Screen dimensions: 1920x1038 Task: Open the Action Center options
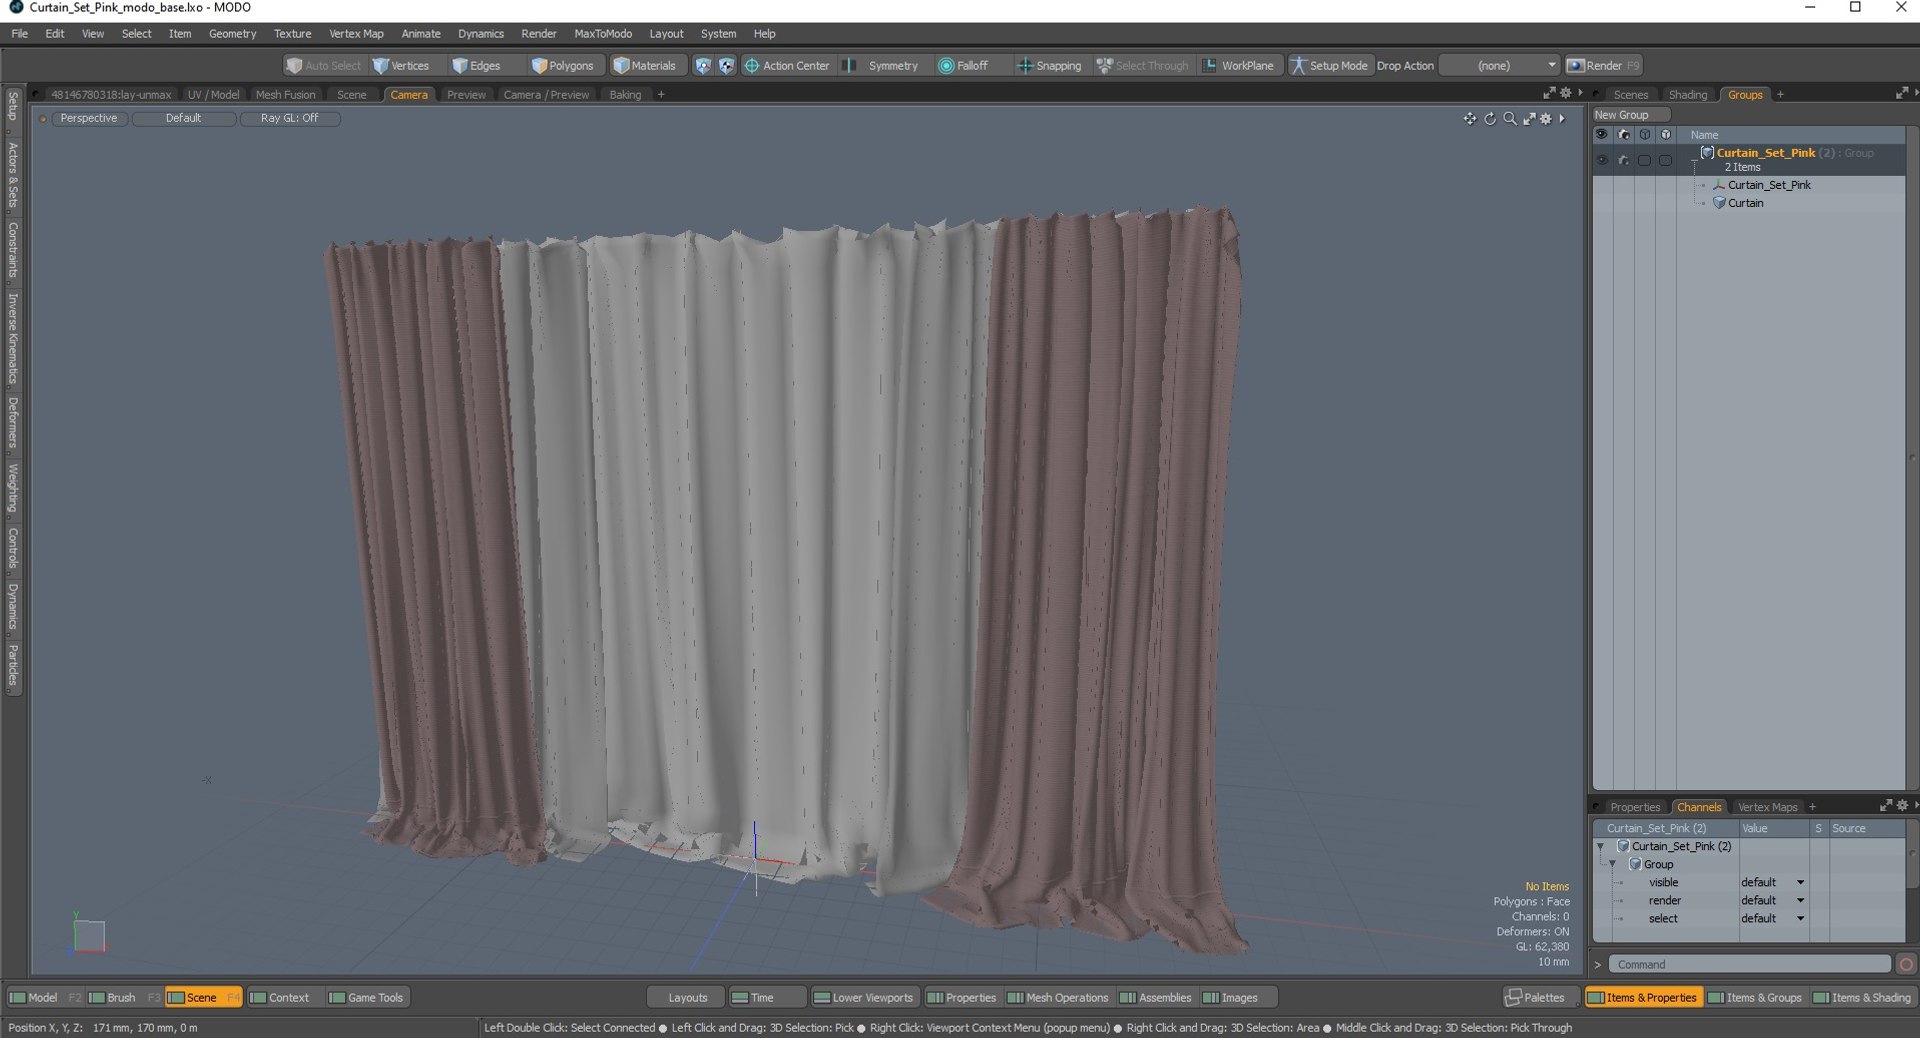tap(787, 66)
